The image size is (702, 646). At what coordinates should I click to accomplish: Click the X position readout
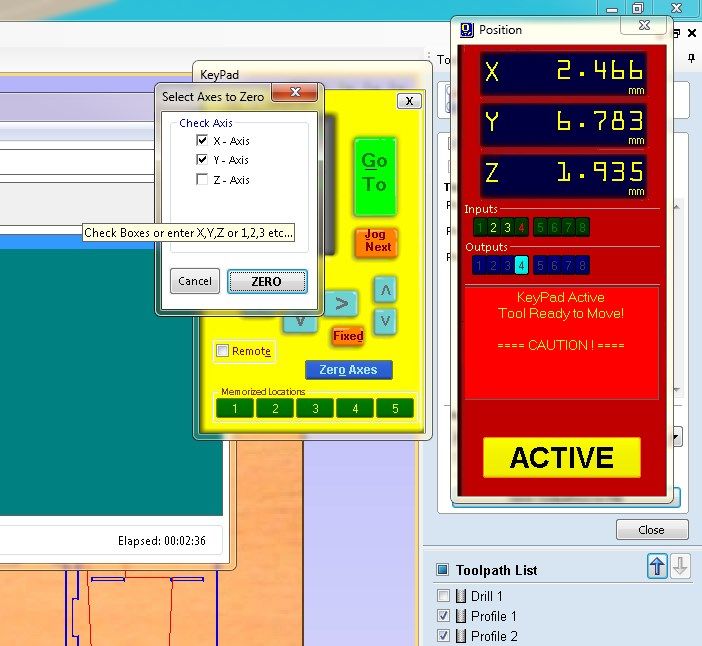point(564,74)
